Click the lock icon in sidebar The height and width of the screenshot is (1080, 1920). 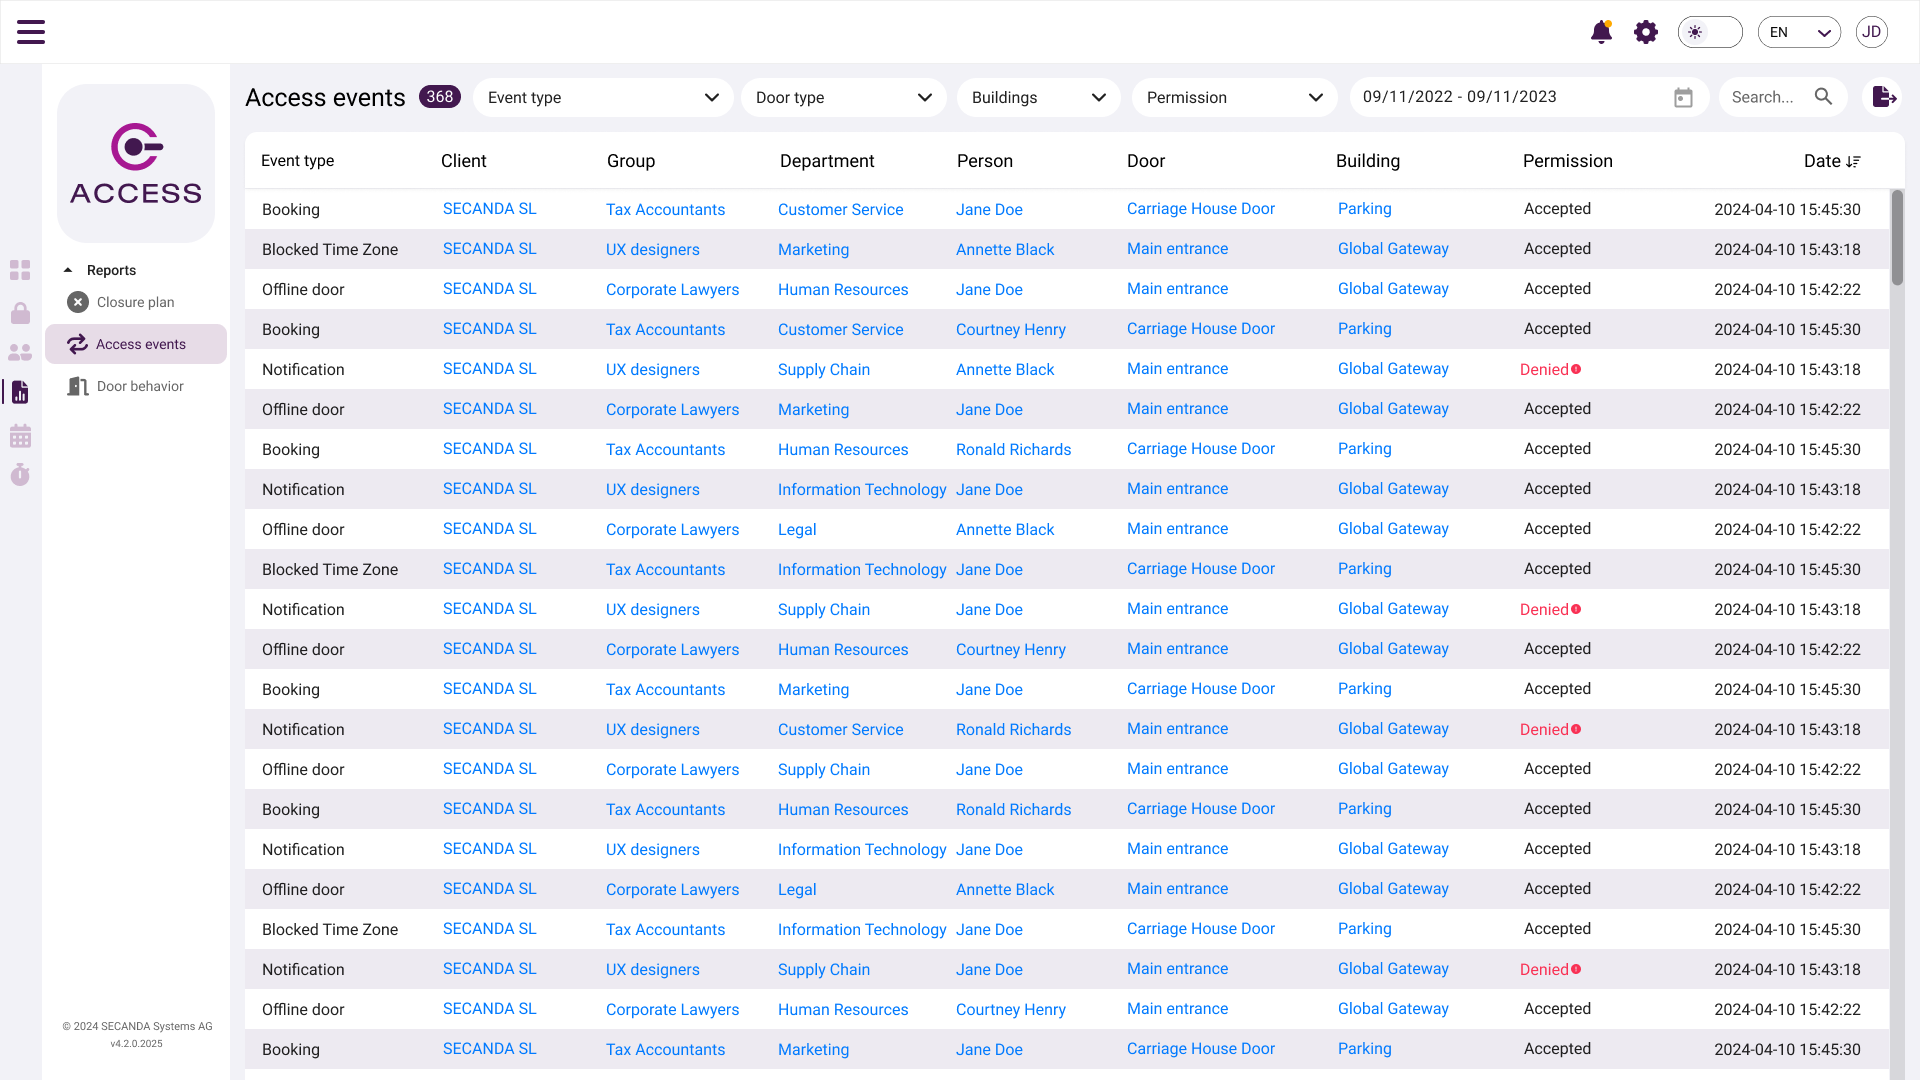click(x=20, y=313)
